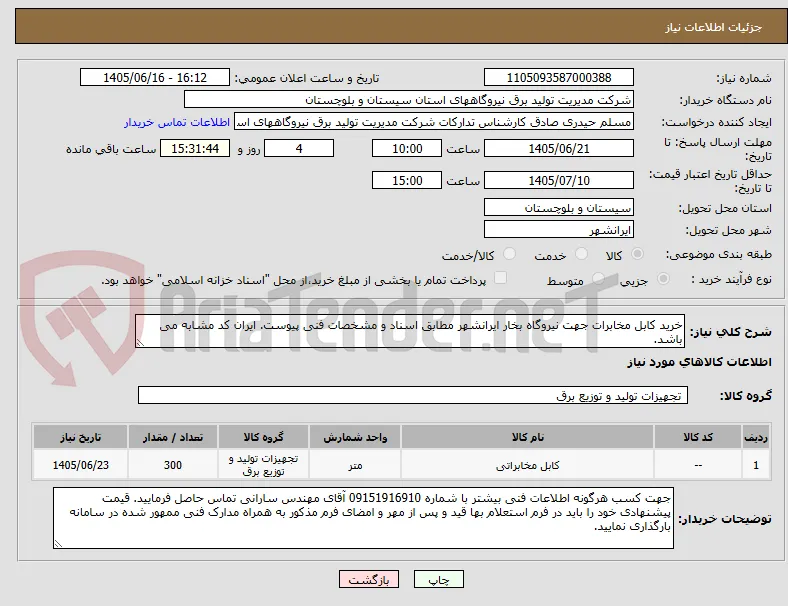Toggle the اسناد خزانه اسلامی payment checkbox
The height and width of the screenshot is (606, 788).
pos(501,278)
